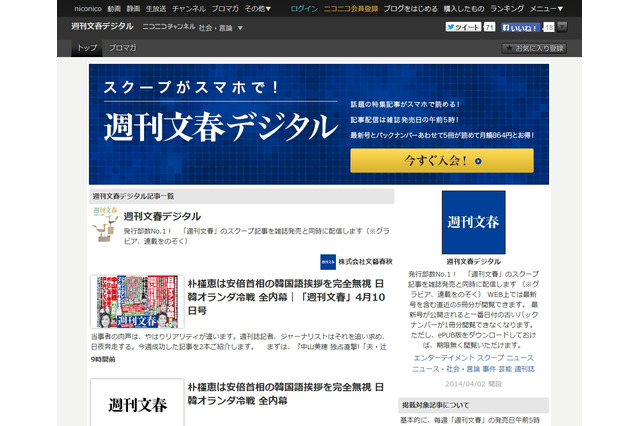
Task: Expand the メニュー dropdown
Action: 546,9
